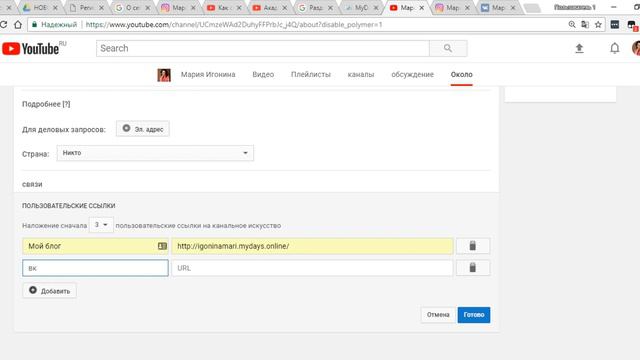
Task: Click the Эл. адрес button
Action: pos(143,129)
